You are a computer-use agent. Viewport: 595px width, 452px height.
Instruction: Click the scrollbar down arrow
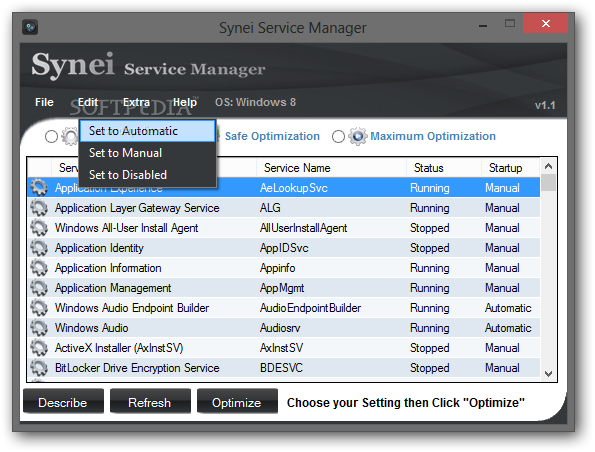click(x=548, y=373)
